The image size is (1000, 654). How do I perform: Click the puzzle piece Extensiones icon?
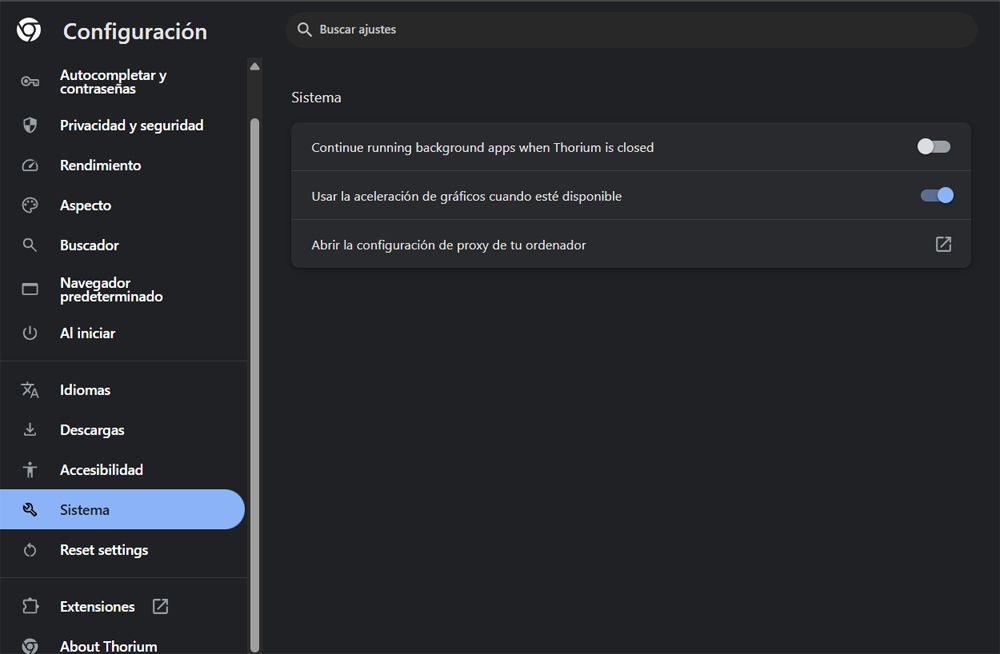tap(30, 607)
